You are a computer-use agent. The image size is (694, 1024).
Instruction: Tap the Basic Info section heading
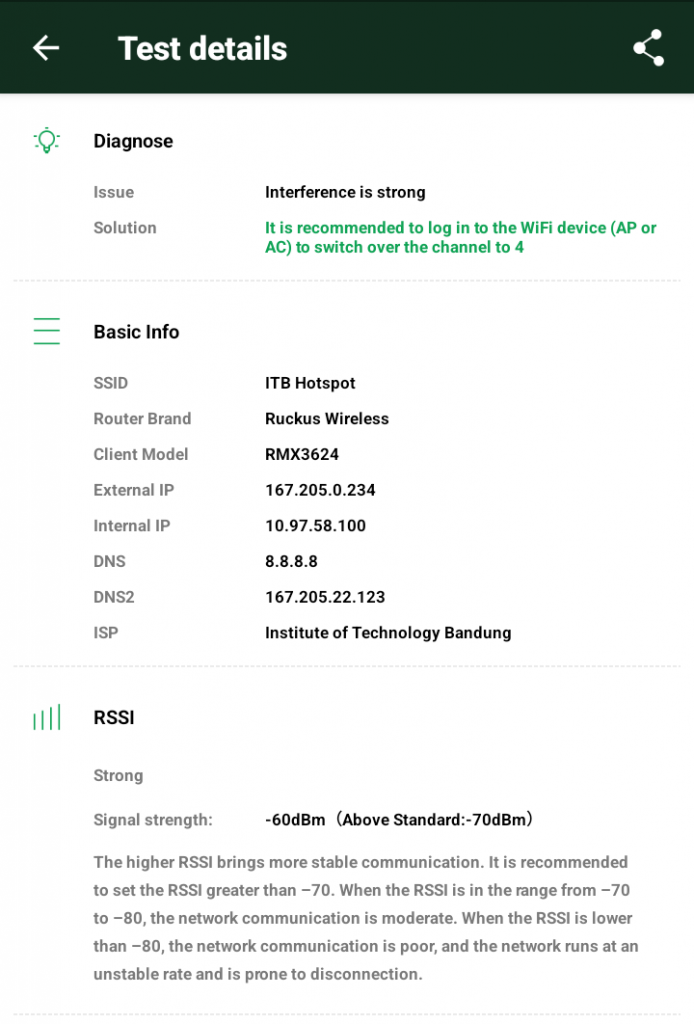[x=136, y=332]
